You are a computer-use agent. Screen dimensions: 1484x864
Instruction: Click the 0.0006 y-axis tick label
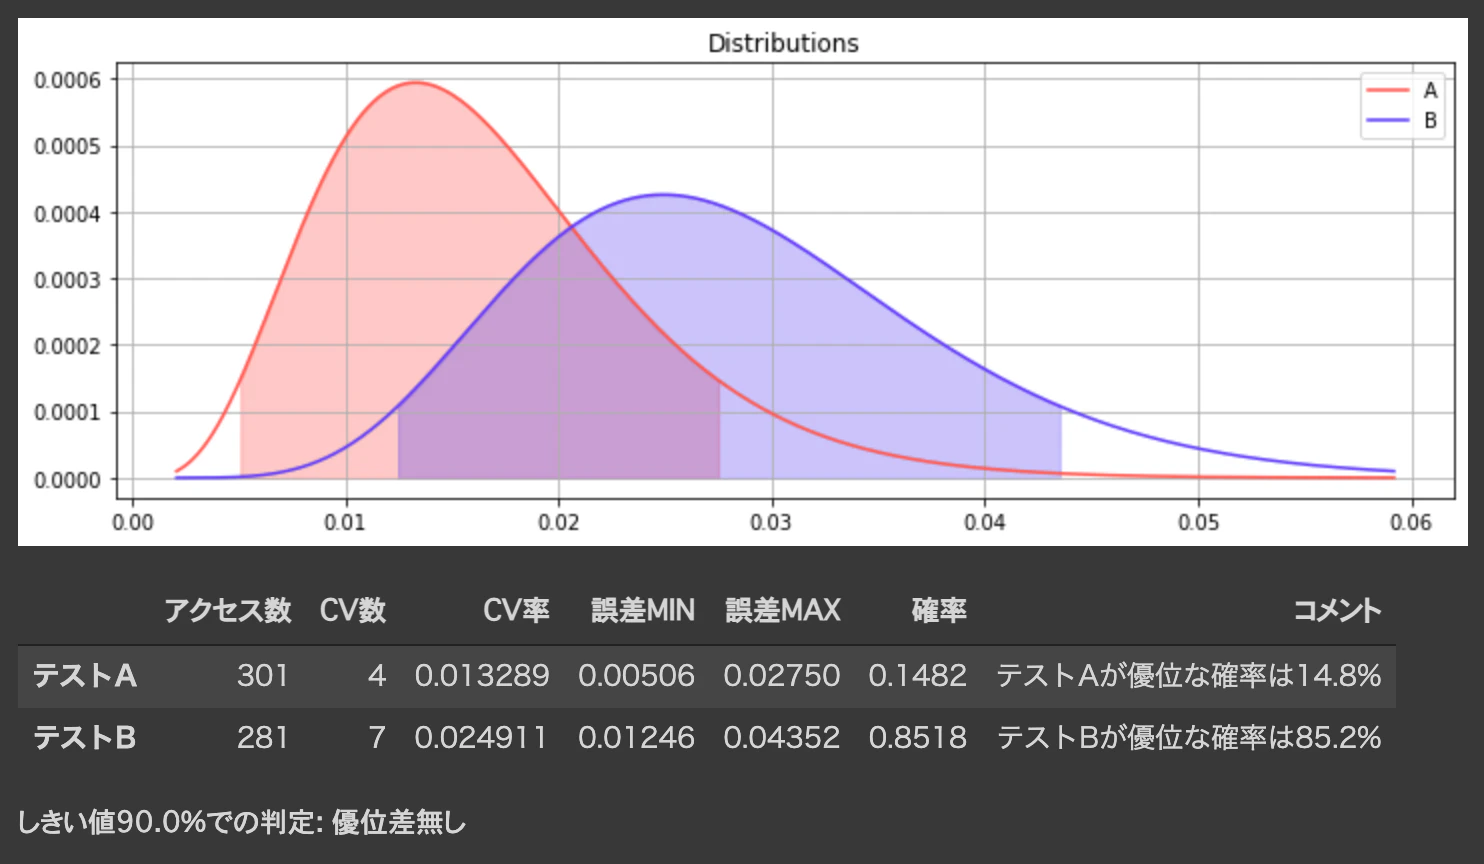coord(68,80)
